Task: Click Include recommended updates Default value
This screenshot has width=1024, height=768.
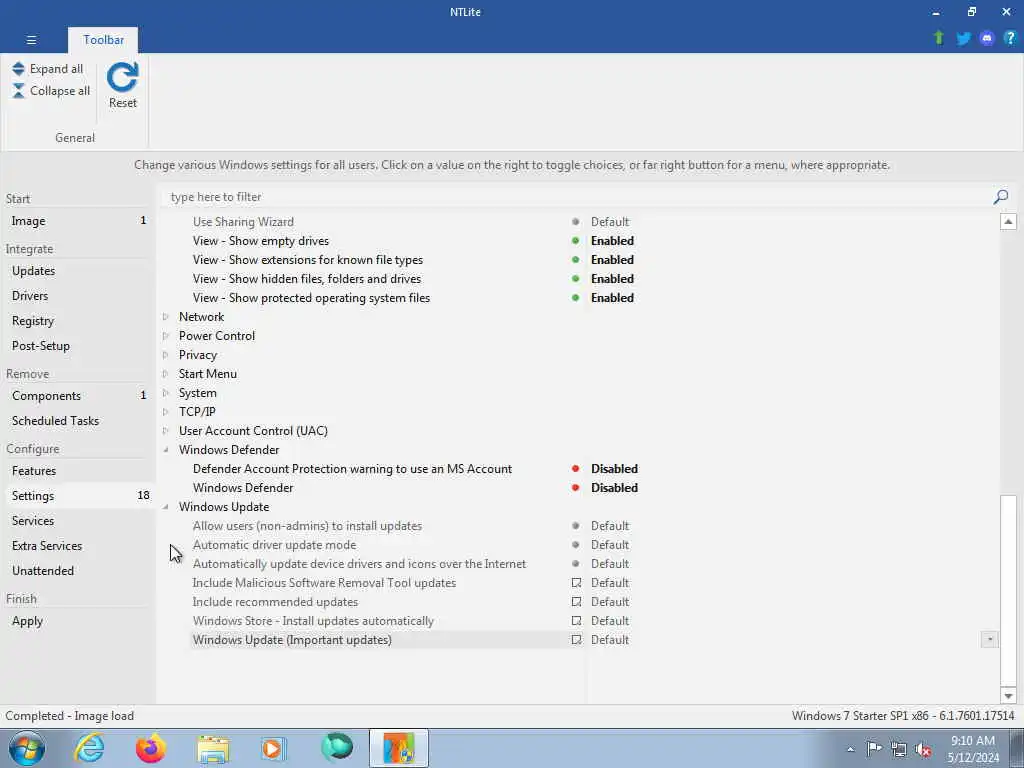Action: point(610,601)
